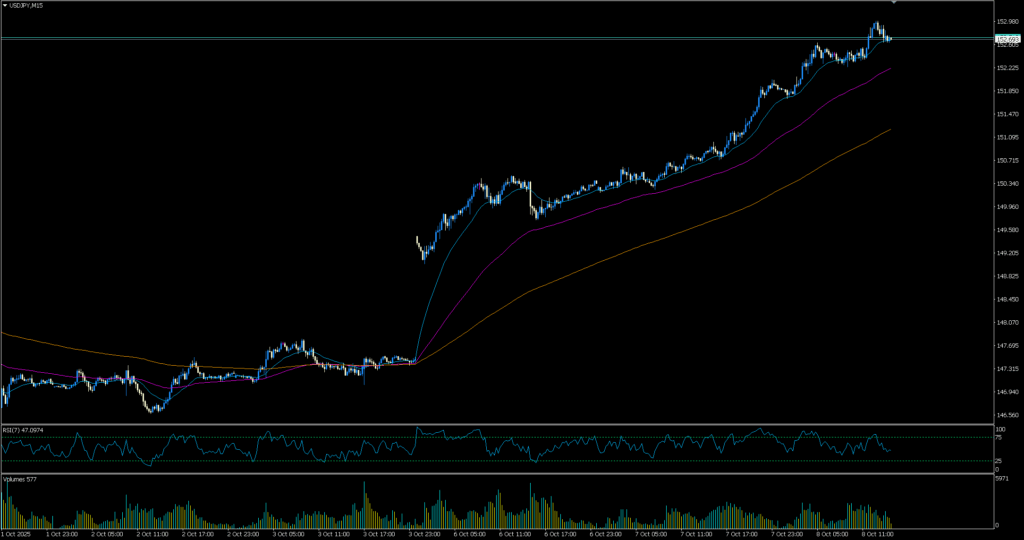This screenshot has width=1024, height=540.
Task: Select the magenta moving average line
Action: click(700, 177)
